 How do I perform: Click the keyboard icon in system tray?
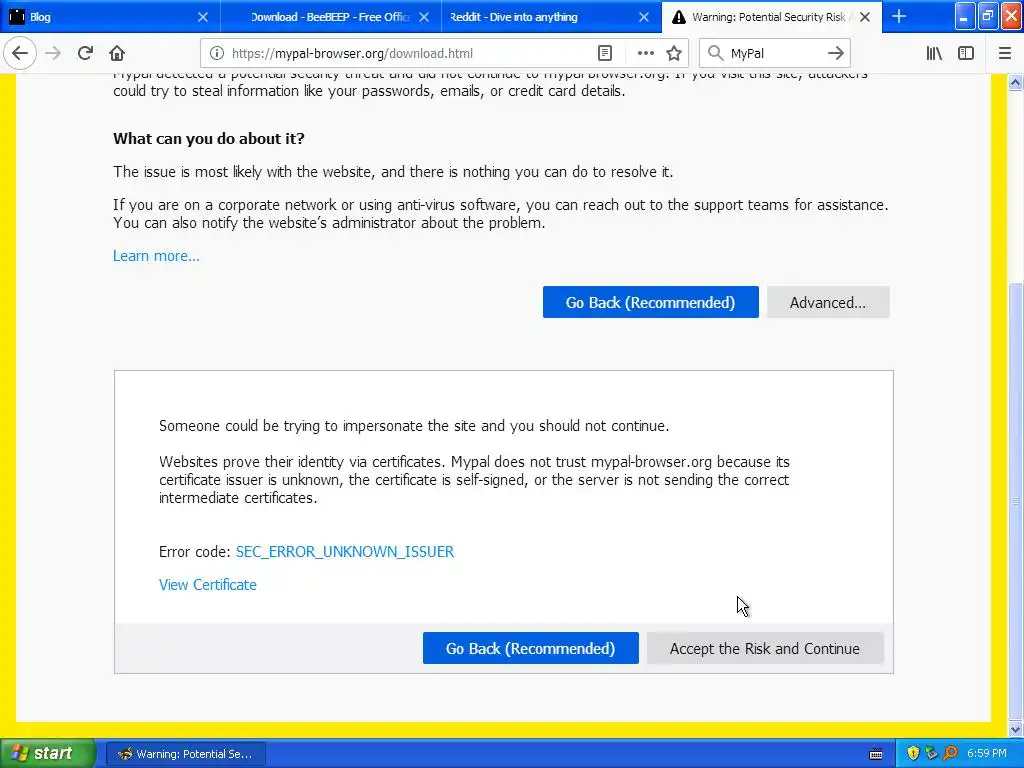876,754
